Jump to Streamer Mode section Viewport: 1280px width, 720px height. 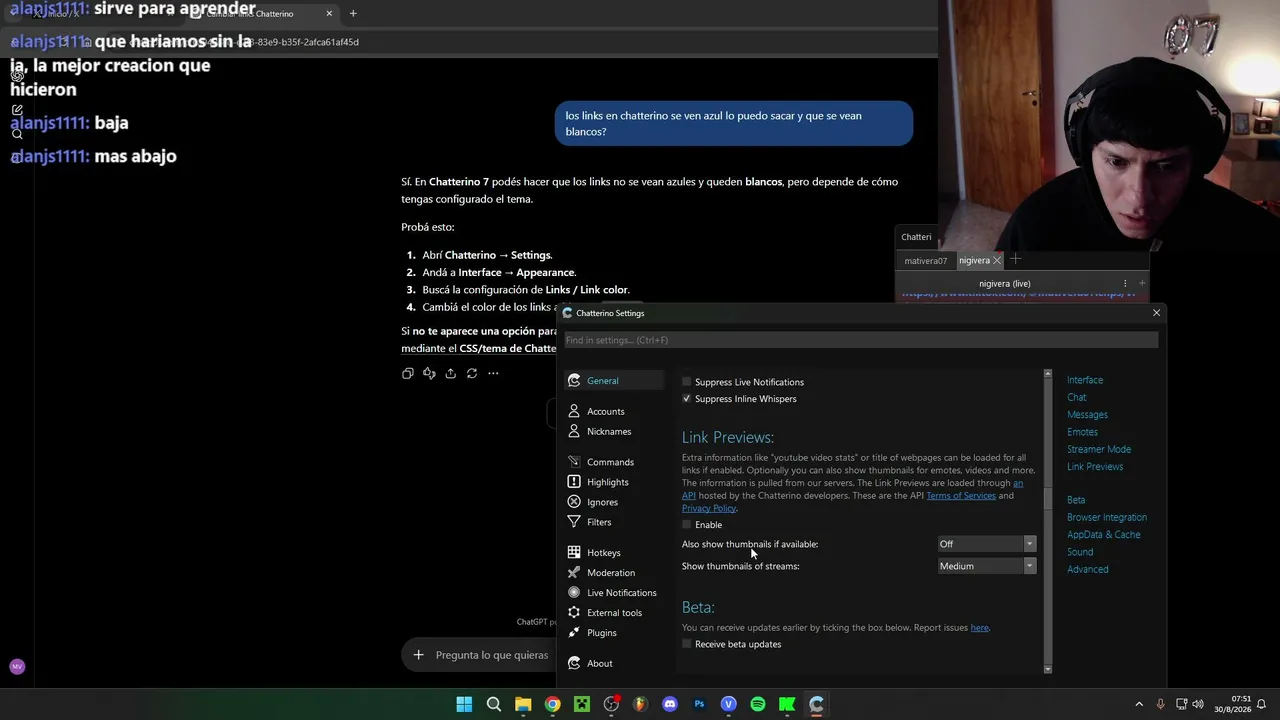point(1099,450)
